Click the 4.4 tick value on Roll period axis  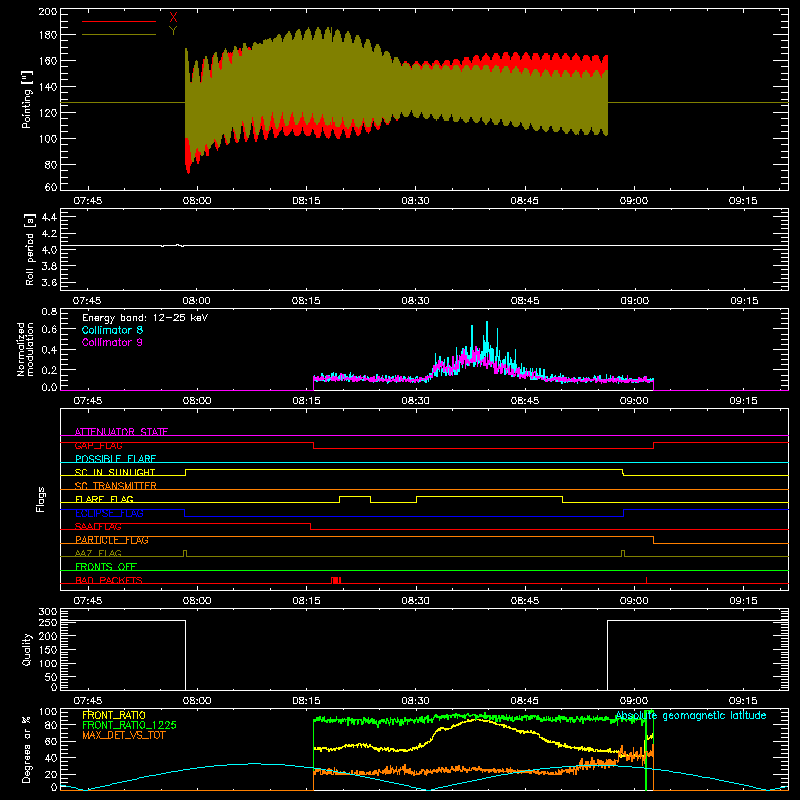click(49, 217)
